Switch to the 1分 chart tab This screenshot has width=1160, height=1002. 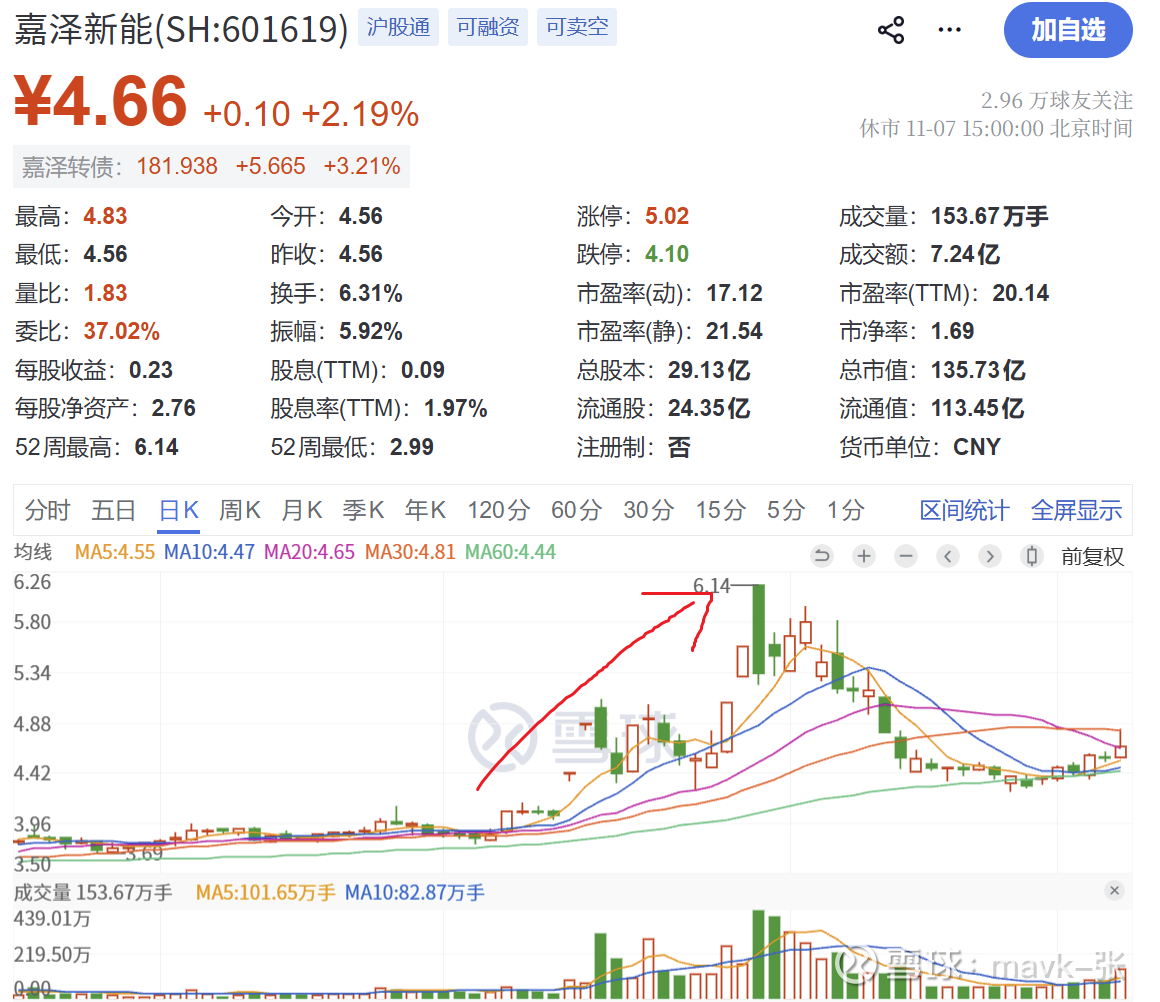(846, 510)
